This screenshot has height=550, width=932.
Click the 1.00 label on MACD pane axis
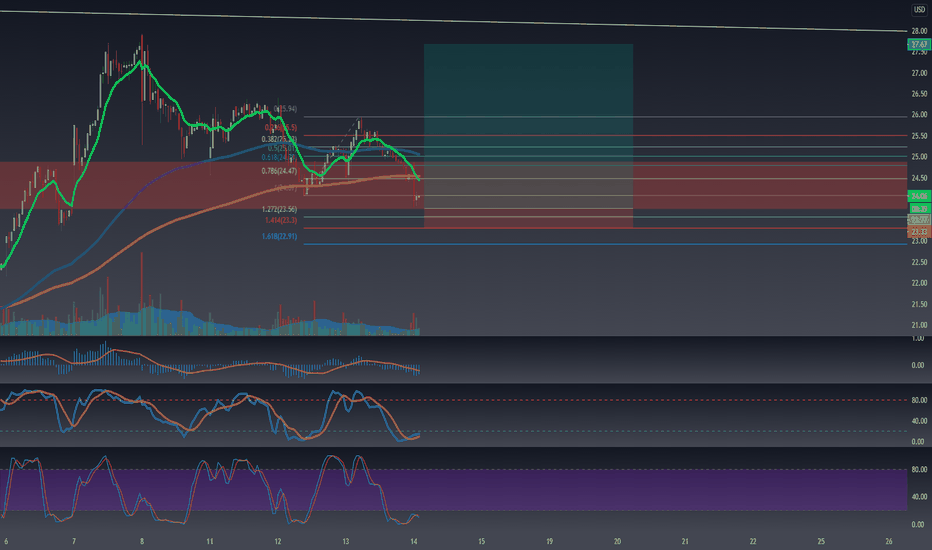point(918,338)
